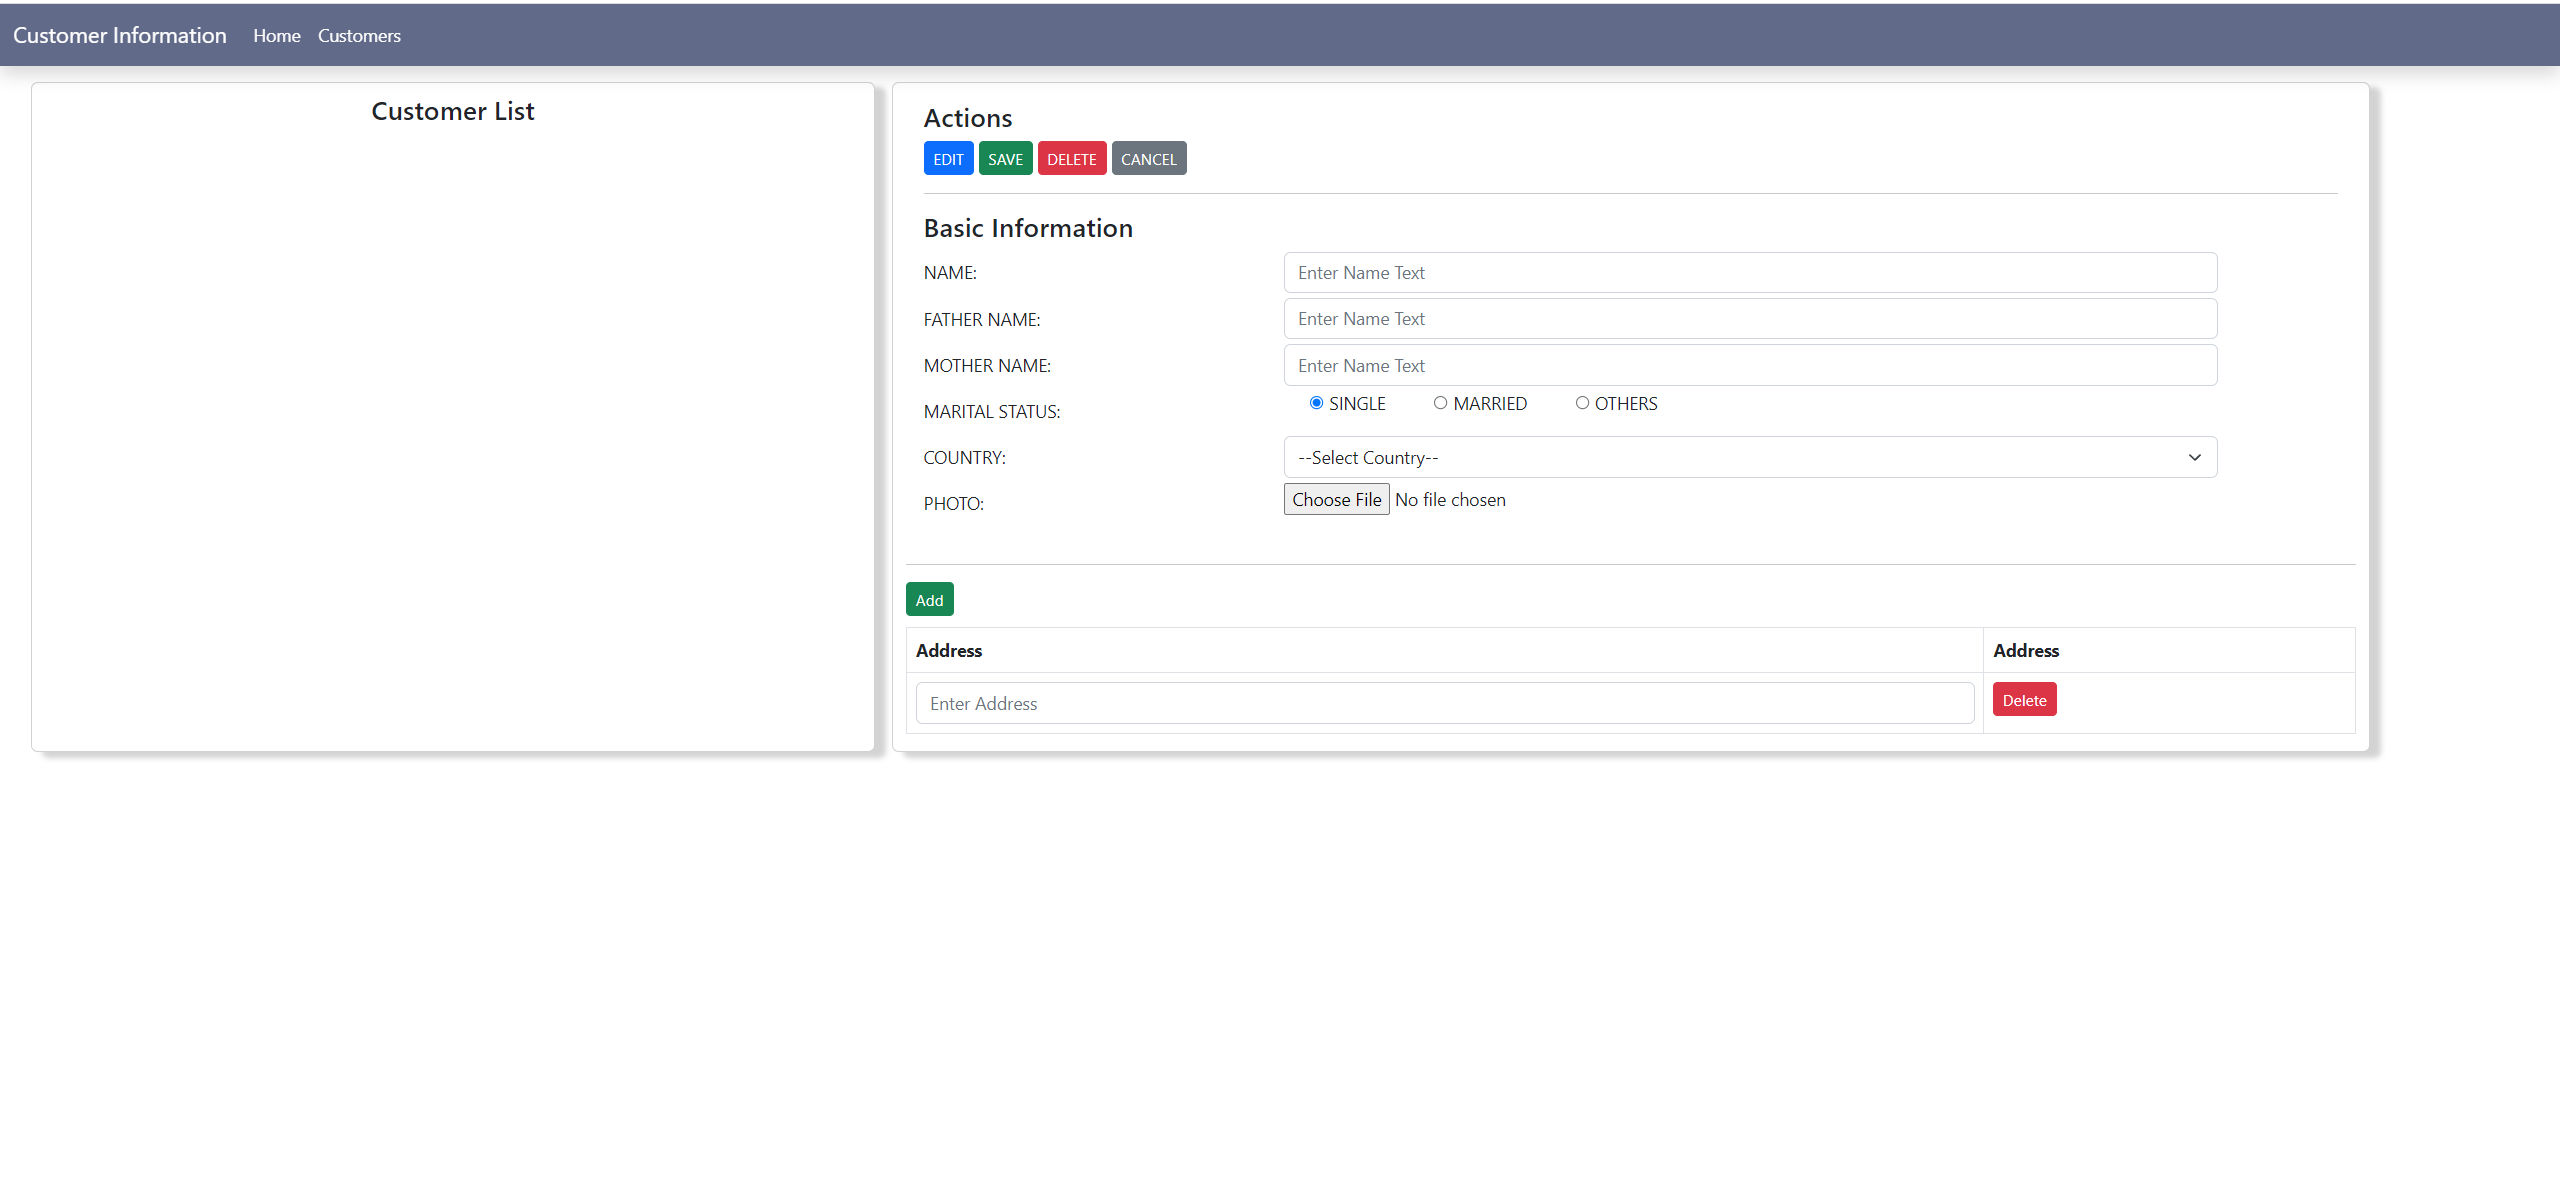Click the country dropdown chevron arrow
This screenshot has width=2560, height=1187.
tap(2194, 457)
